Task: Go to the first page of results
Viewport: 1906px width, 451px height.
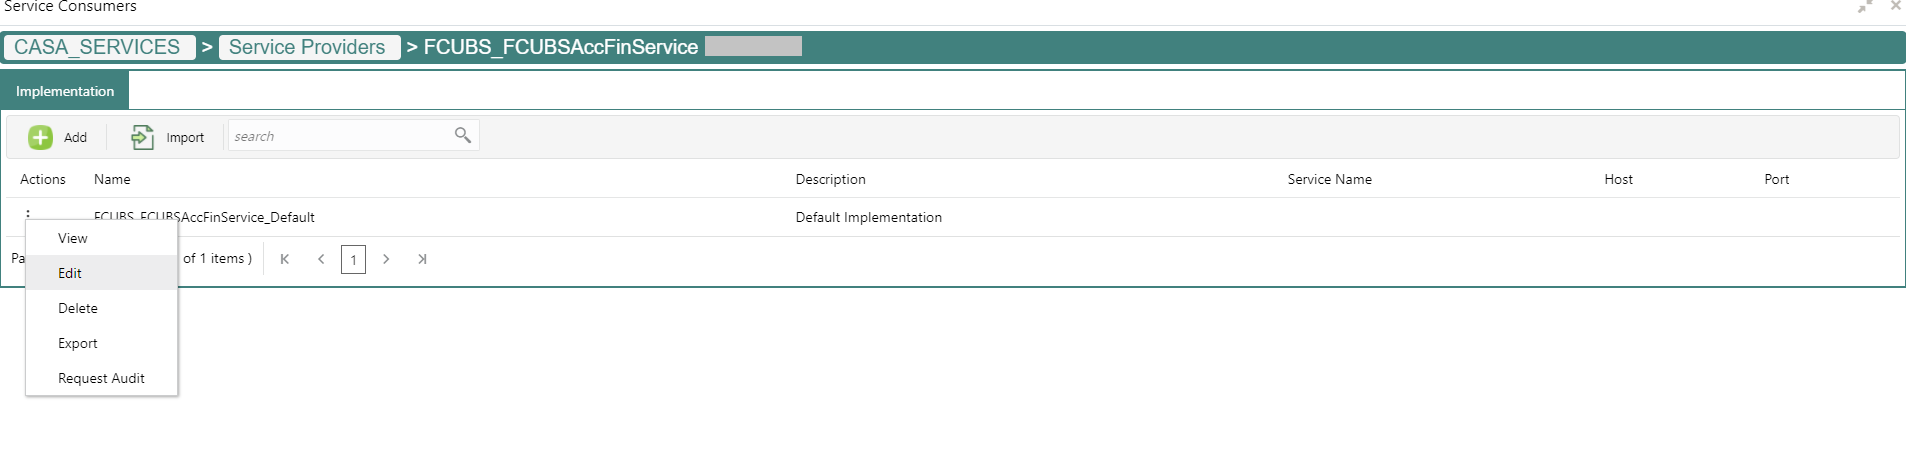Action: [x=285, y=259]
